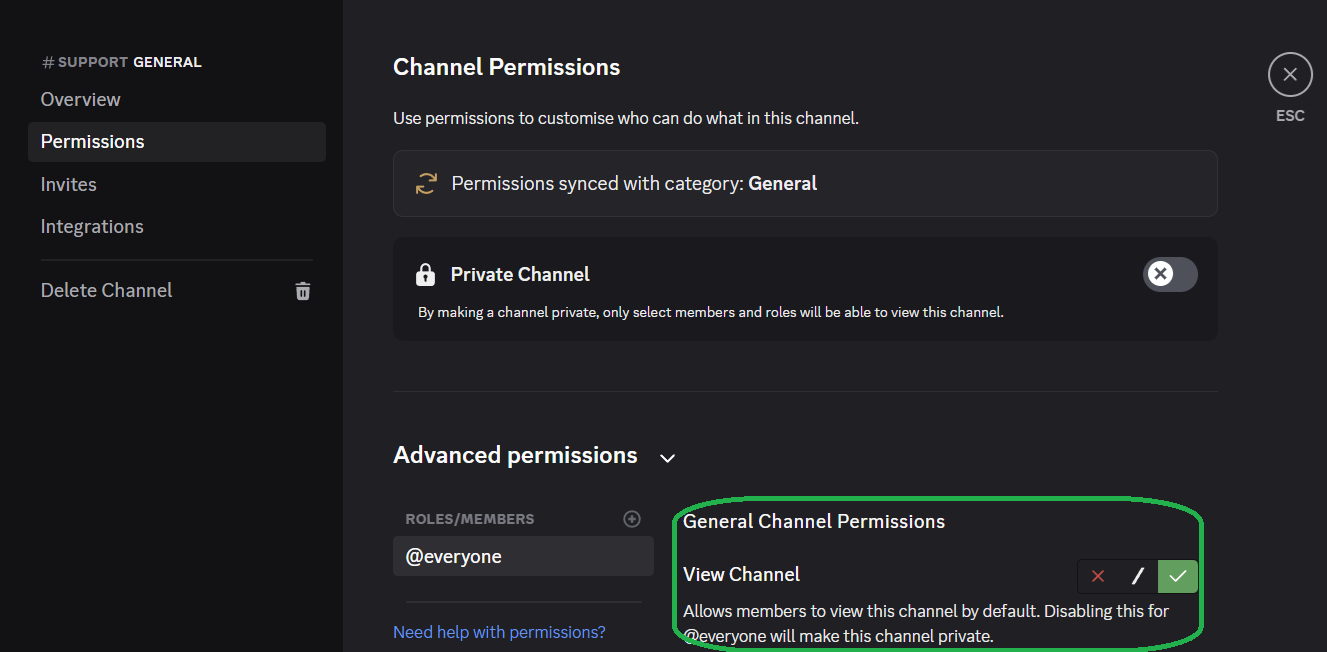Select the Permissions sidebar item

click(92, 141)
